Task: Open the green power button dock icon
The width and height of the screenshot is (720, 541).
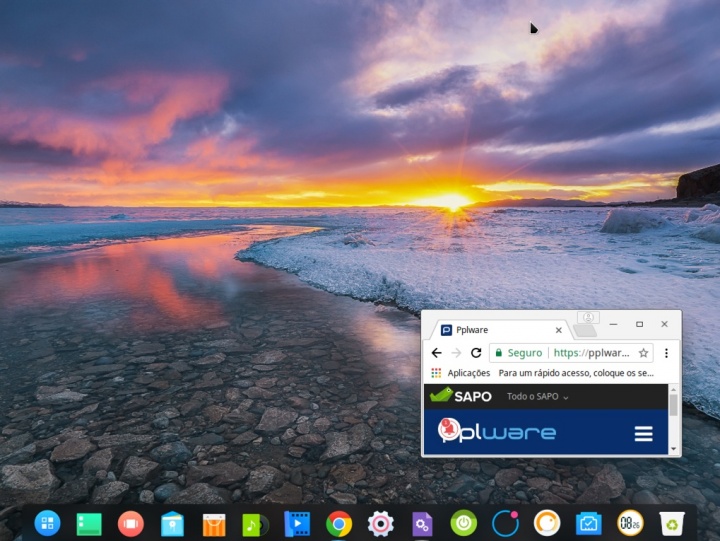Action: [464, 523]
